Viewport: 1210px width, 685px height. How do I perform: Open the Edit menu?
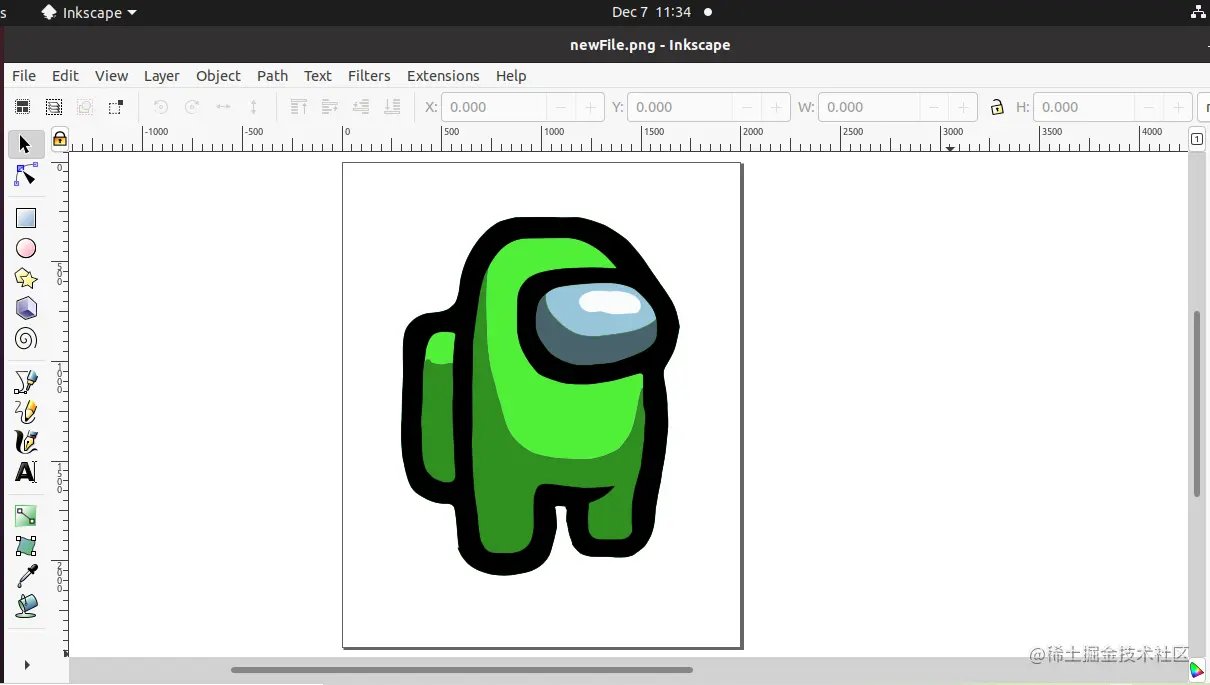pyautogui.click(x=65, y=76)
